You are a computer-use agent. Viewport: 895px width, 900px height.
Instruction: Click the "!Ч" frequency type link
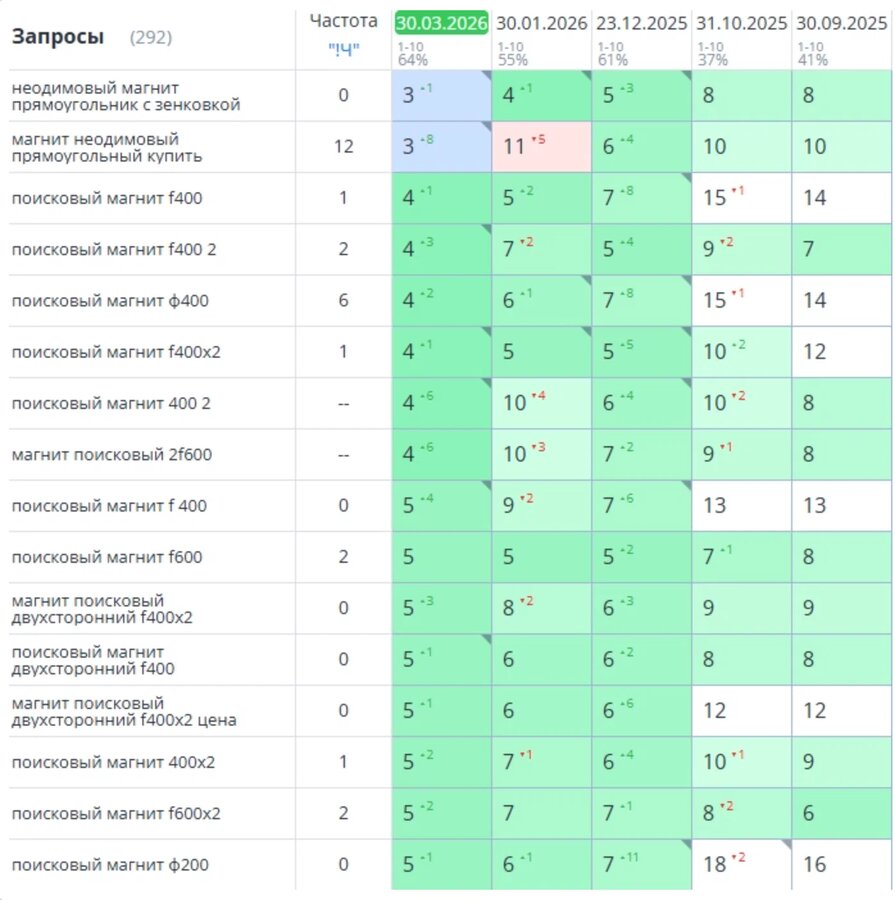coord(343,49)
